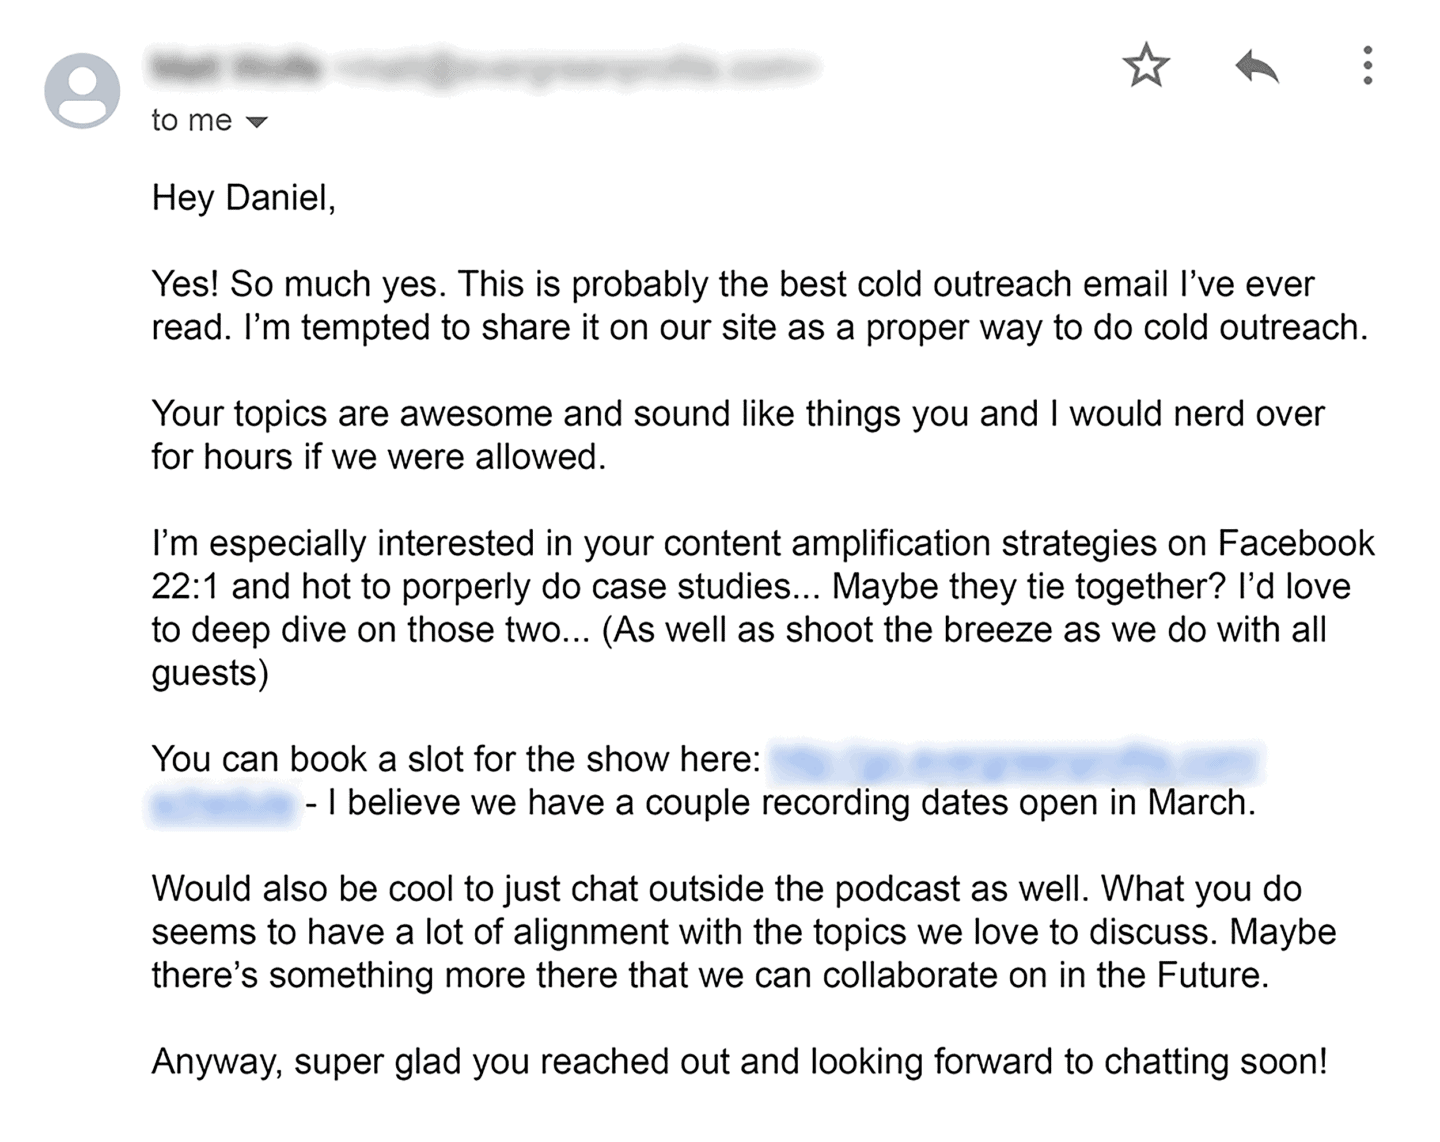The height and width of the screenshot is (1142, 1440).
Task: Click the text "Yes! So much yes."
Action: [303, 284]
